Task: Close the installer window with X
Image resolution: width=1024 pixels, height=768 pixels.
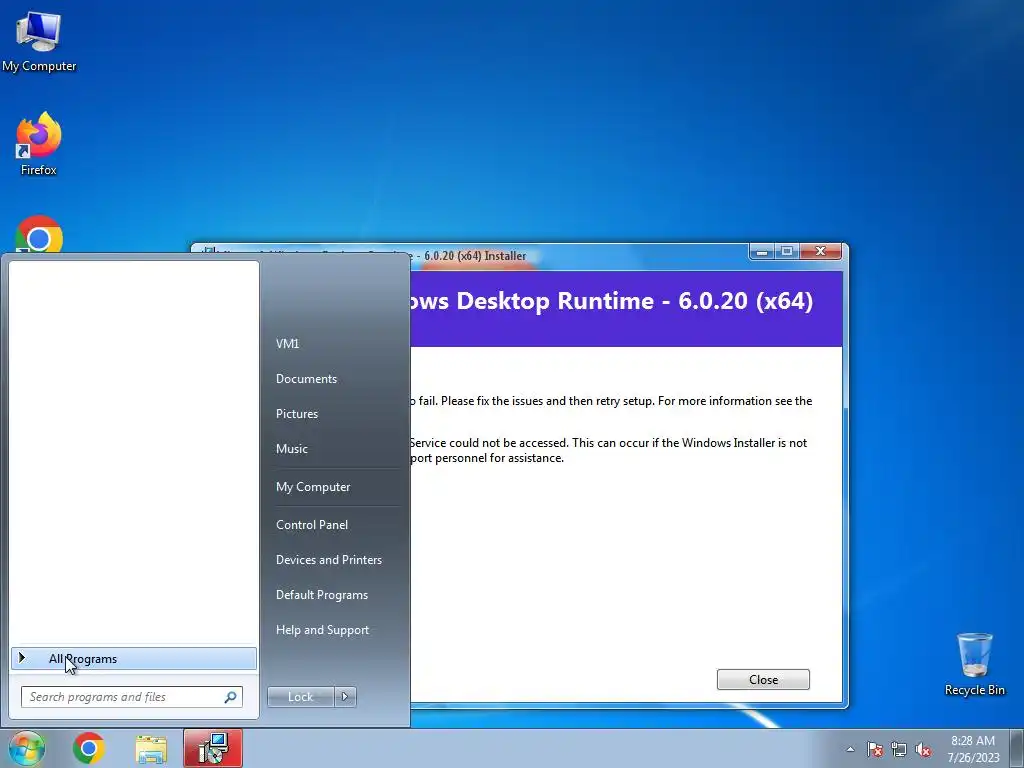Action: (x=821, y=251)
